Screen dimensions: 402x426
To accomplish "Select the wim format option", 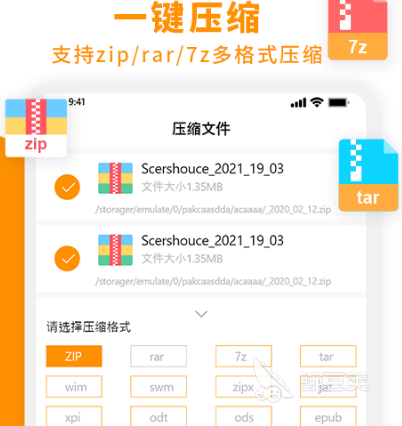I will (x=74, y=387).
